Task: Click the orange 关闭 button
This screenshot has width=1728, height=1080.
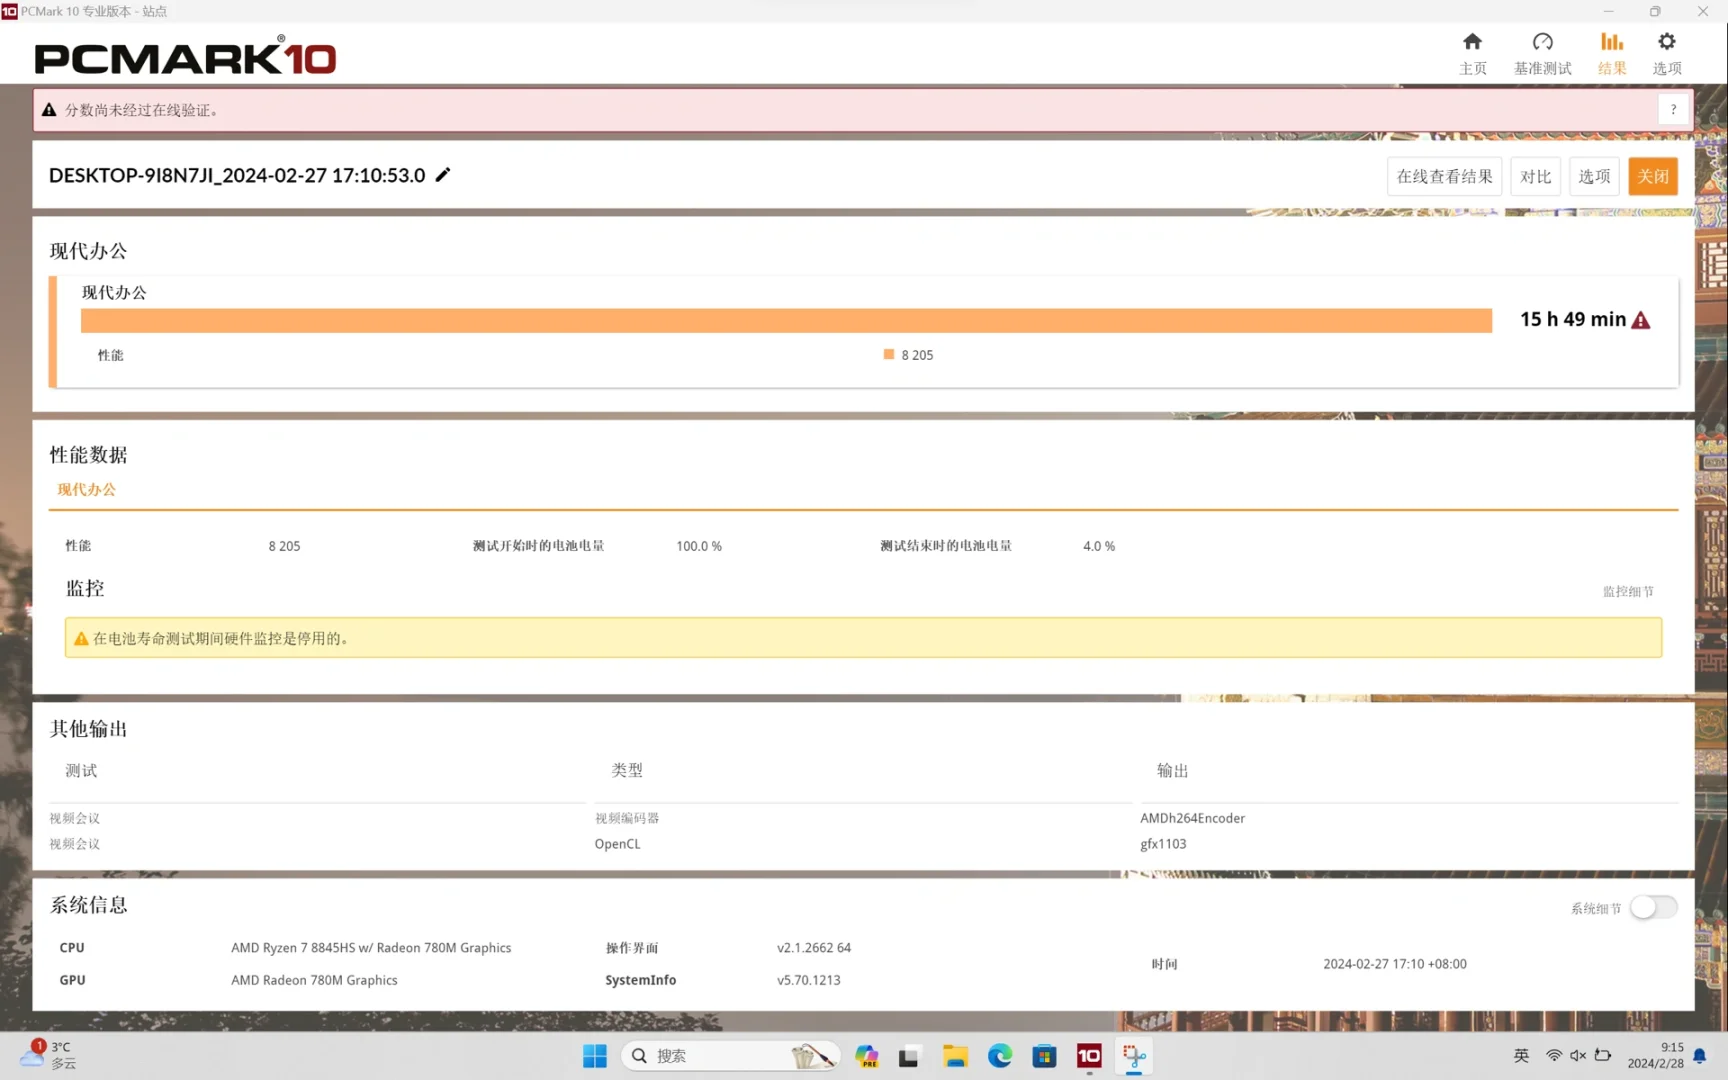Action: [1652, 176]
